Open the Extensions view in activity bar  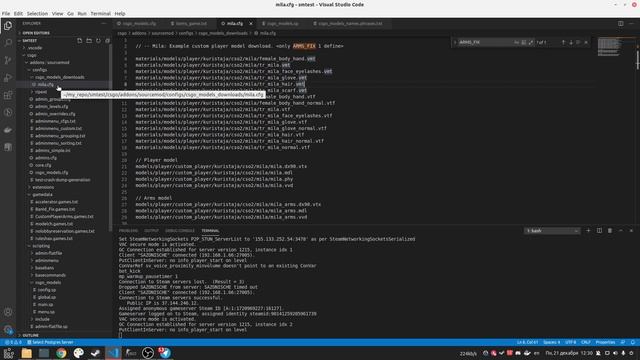pos(8,95)
